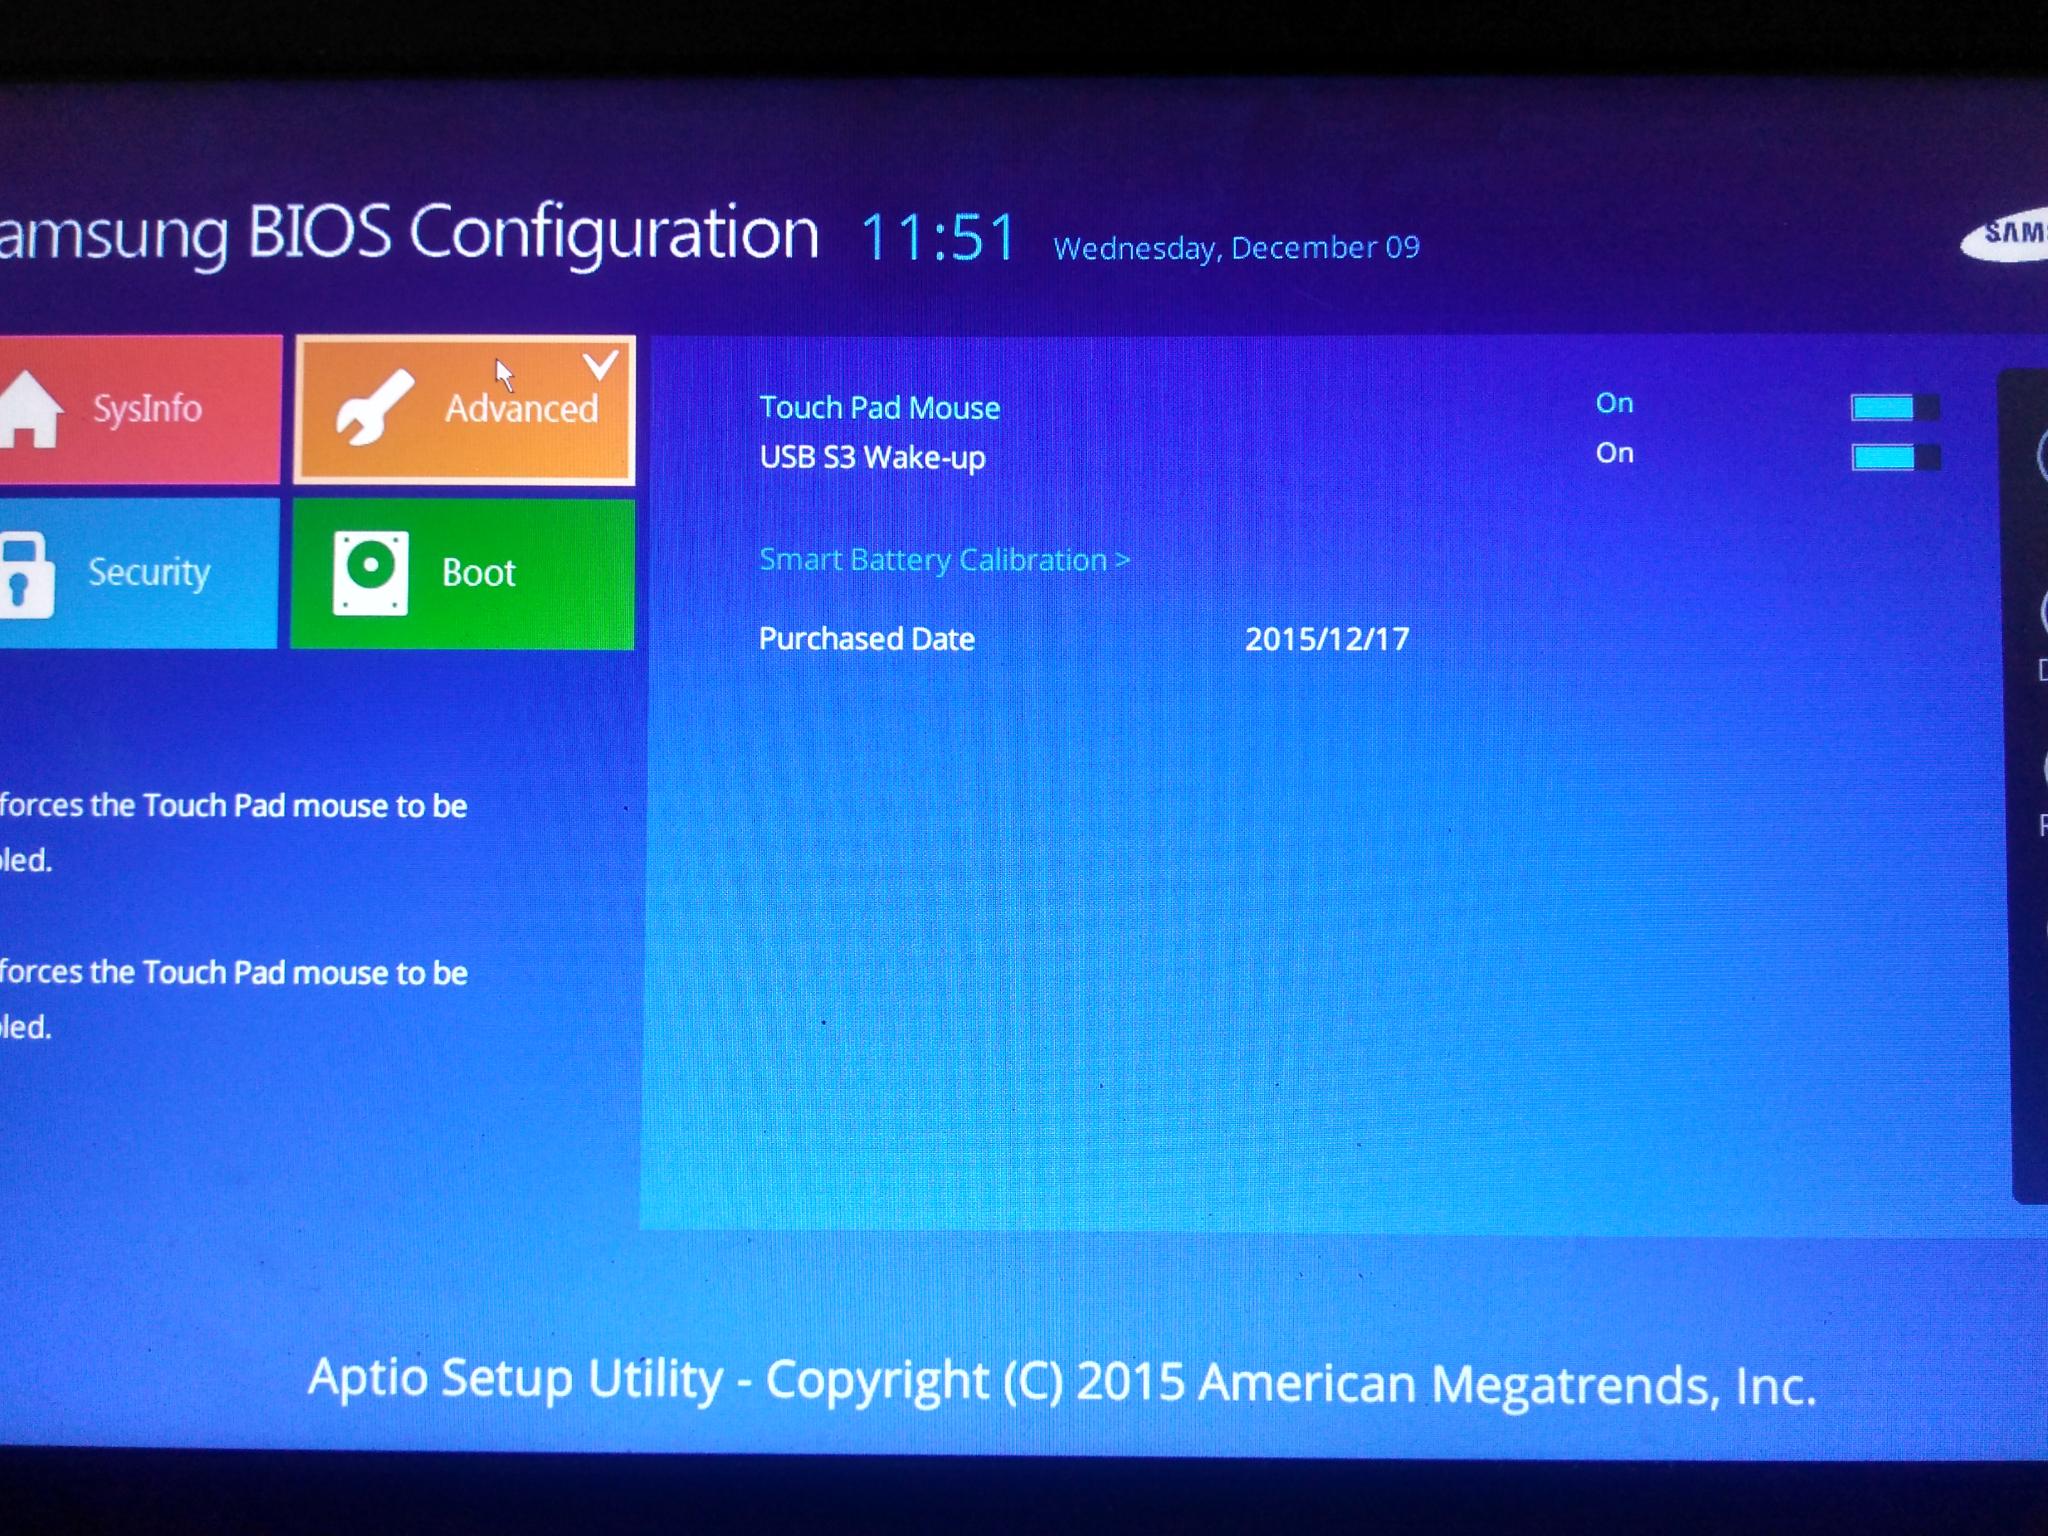Click the Samsung BIOS Configuration title
The width and height of the screenshot is (2048, 1536).
[x=408, y=235]
